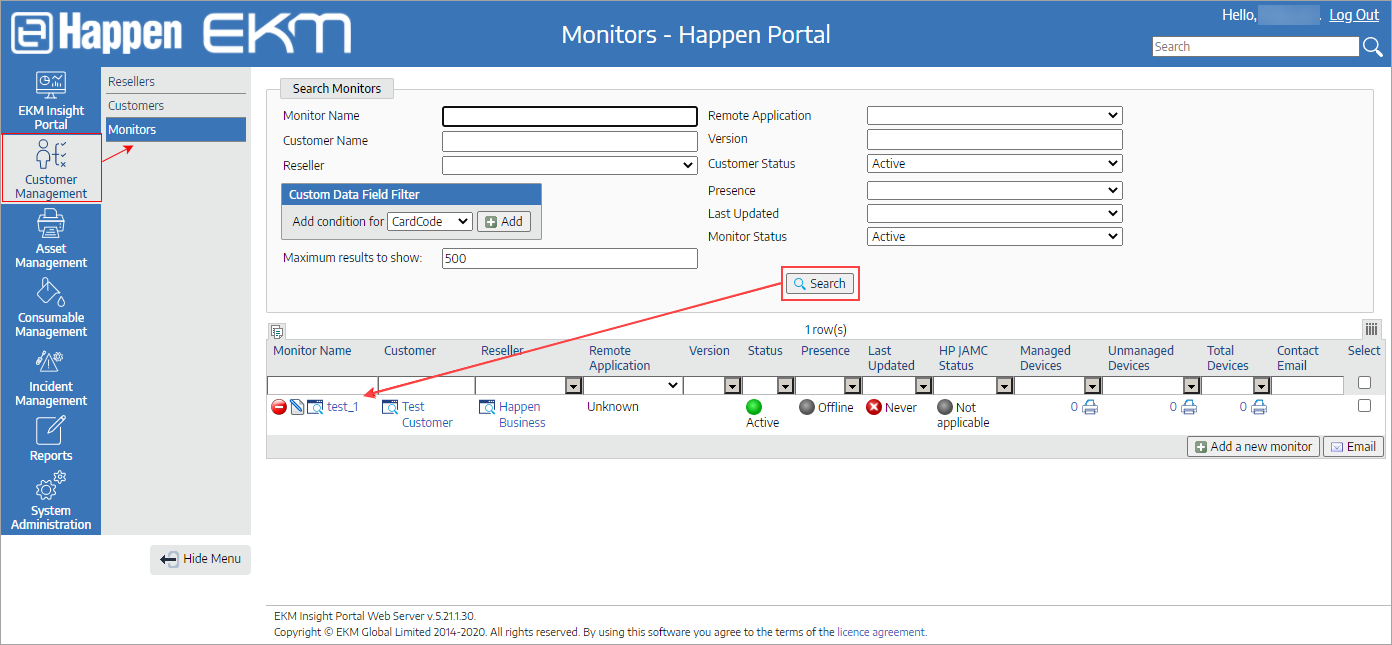Screen dimensions: 1392x645
Task: Click the view details icon for test_1
Action: pos(315,407)
